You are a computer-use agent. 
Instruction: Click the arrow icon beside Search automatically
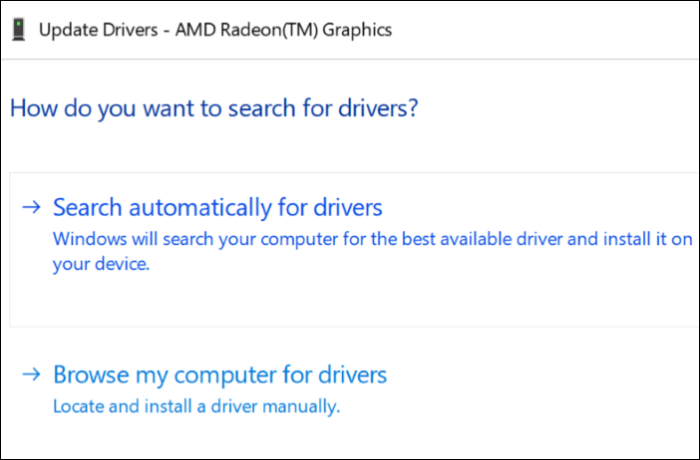click(x=32, y=207)
